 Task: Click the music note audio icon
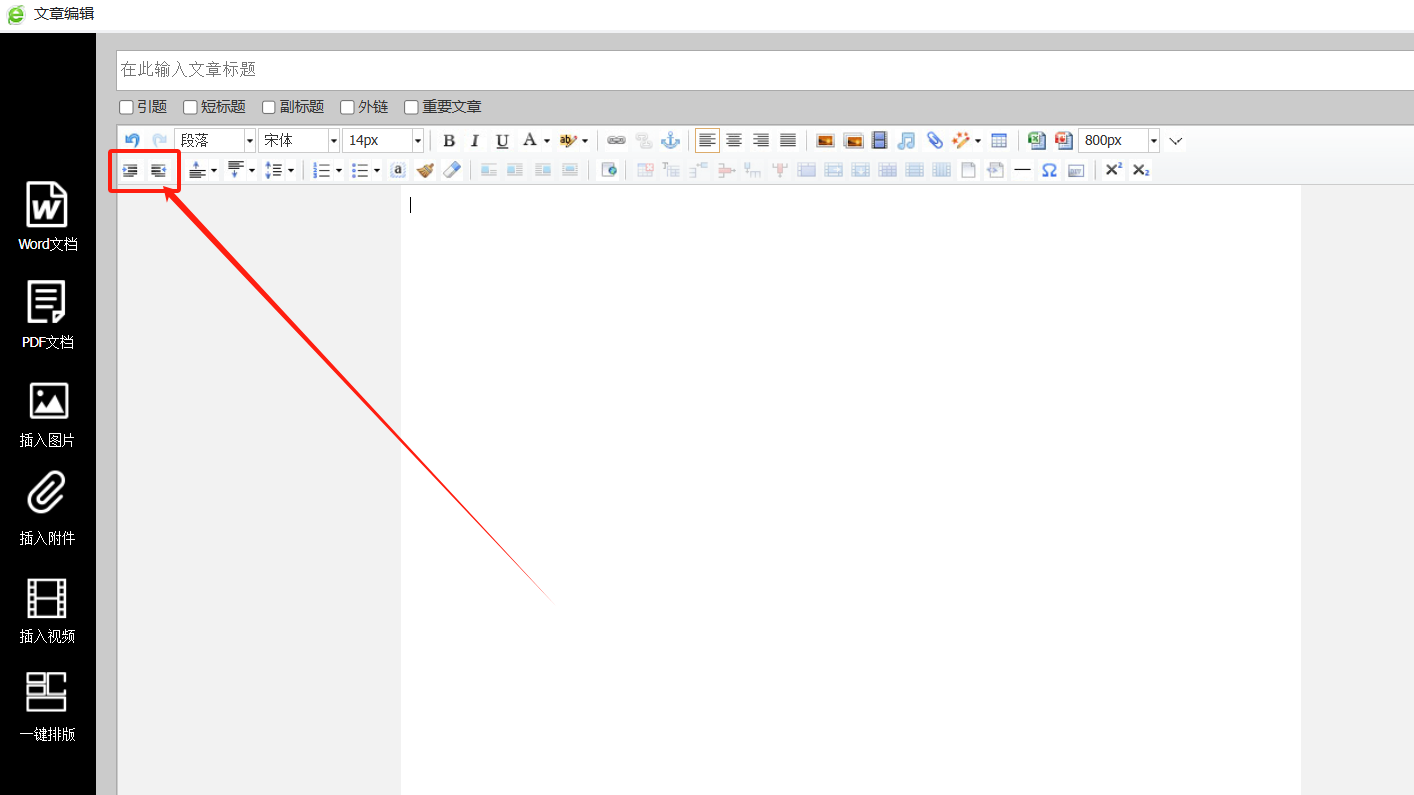906,141
